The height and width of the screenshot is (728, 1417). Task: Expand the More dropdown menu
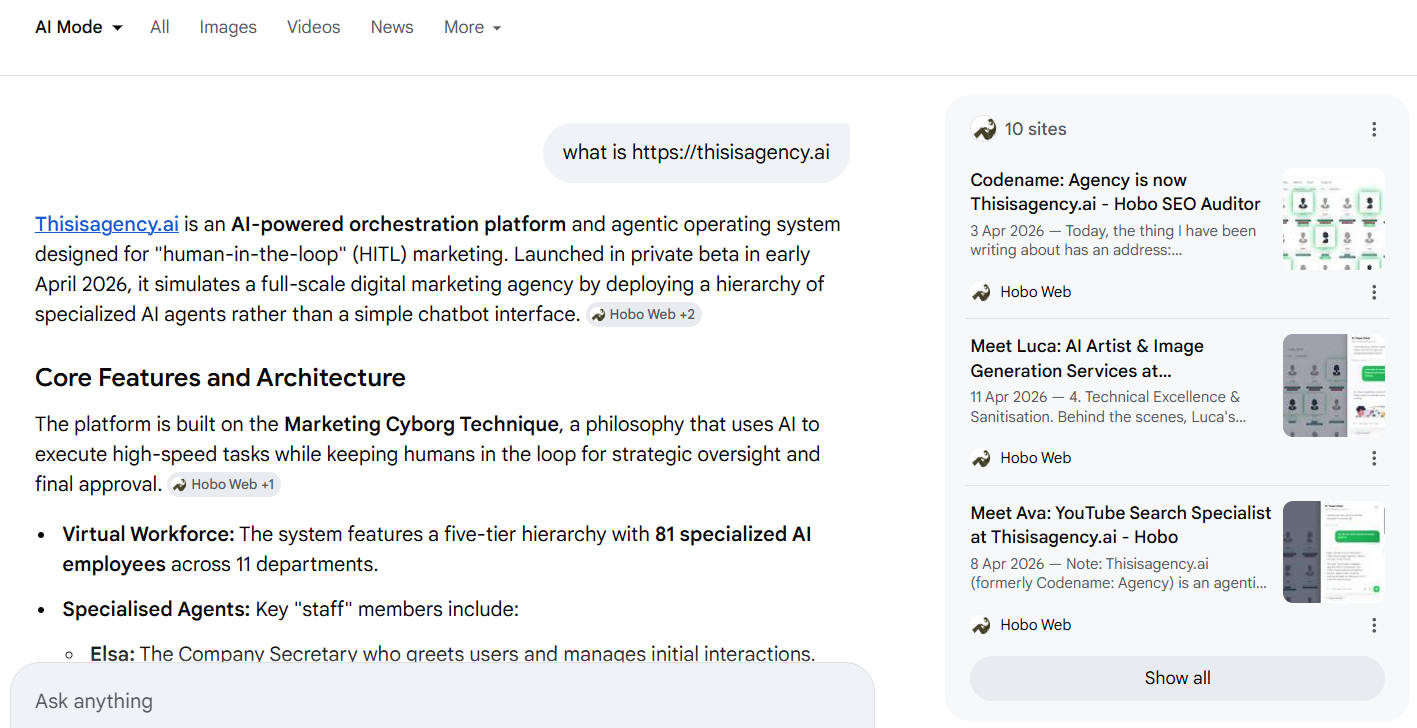point(472,27)
